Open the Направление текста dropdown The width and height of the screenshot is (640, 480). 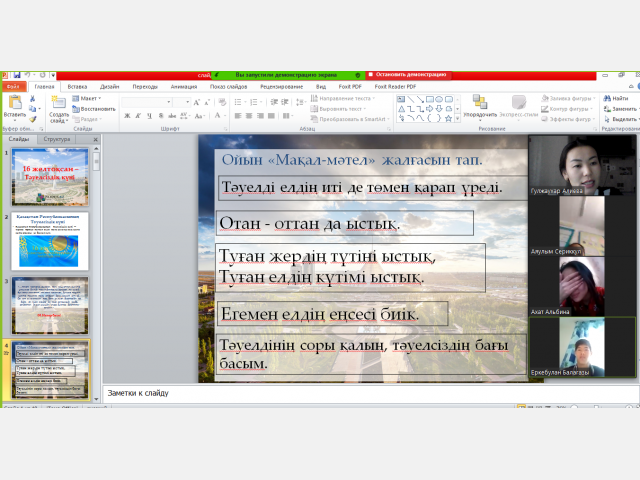pos(342,98)
